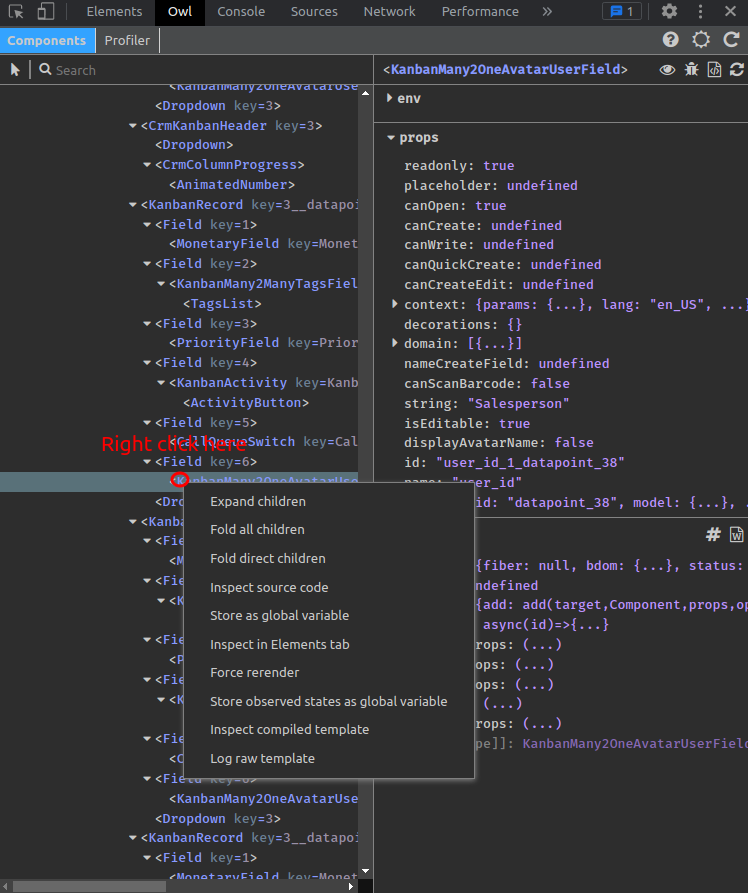Collapse the props section
Viewport: 748px width, 893px height.
(391, 138)
